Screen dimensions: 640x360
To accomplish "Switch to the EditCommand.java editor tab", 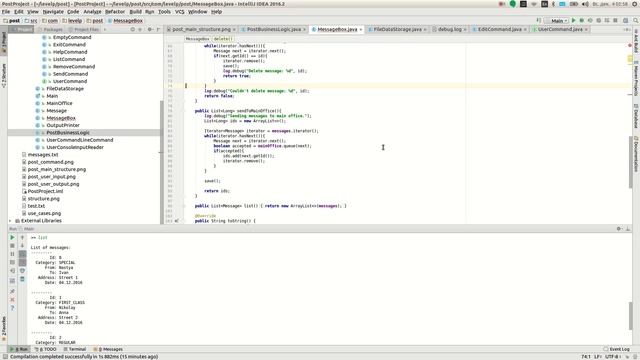I will 500,29.
